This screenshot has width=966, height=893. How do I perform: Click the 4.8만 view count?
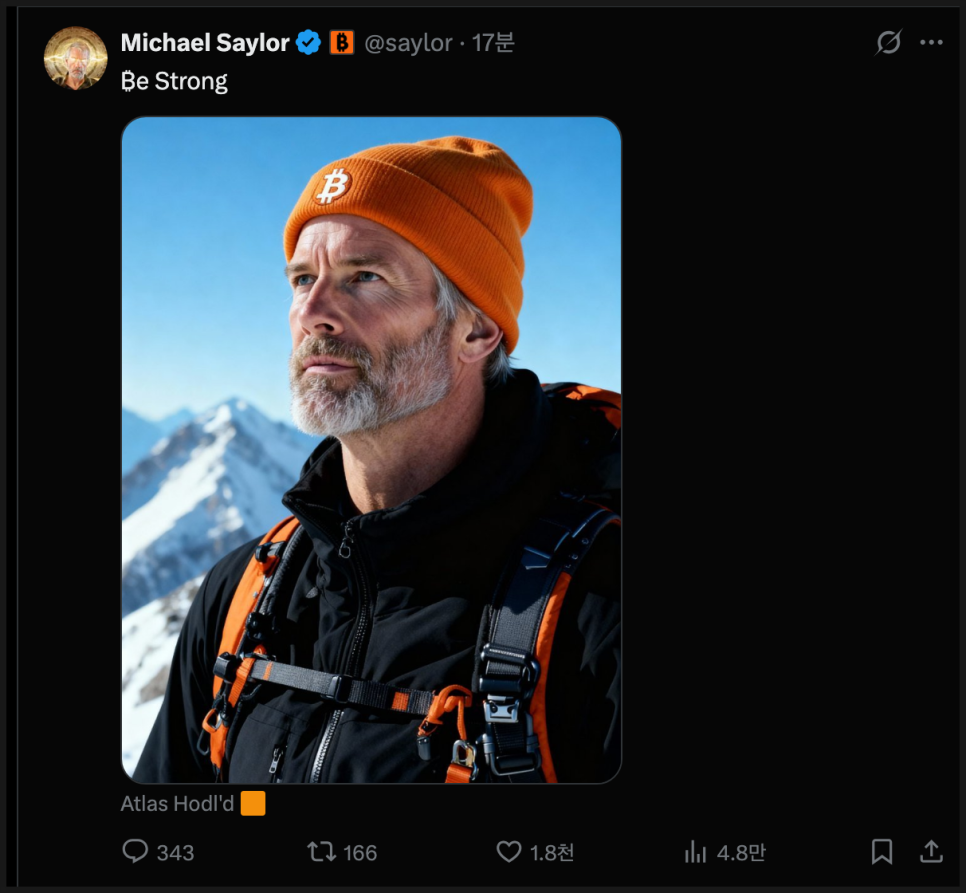coord(741,852)
